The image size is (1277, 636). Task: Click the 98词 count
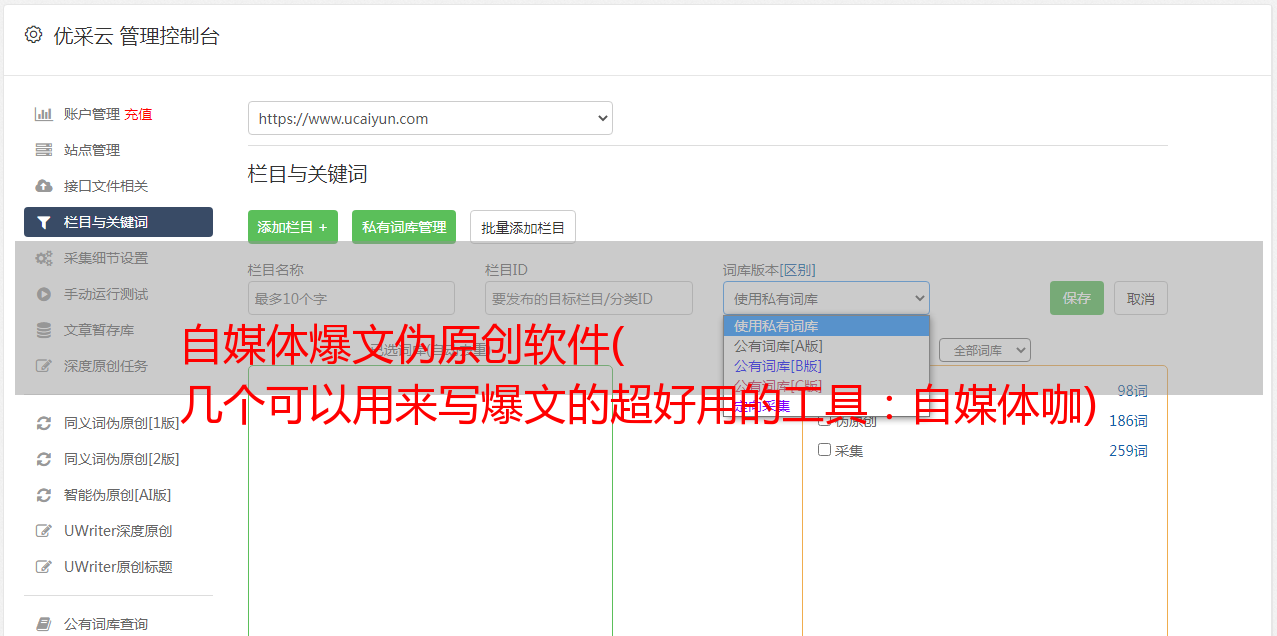point(1132,391)
